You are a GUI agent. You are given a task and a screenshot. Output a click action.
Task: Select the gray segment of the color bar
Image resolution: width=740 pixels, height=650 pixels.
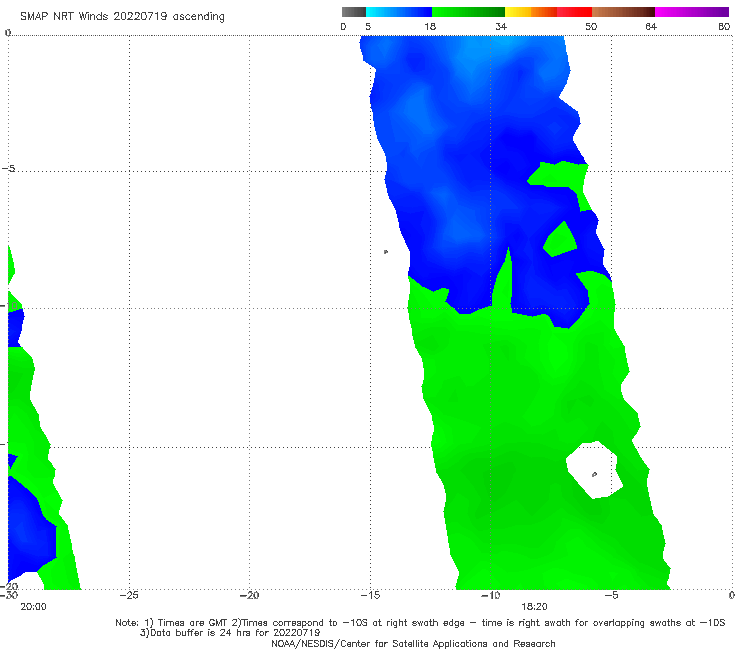(354, 12)
